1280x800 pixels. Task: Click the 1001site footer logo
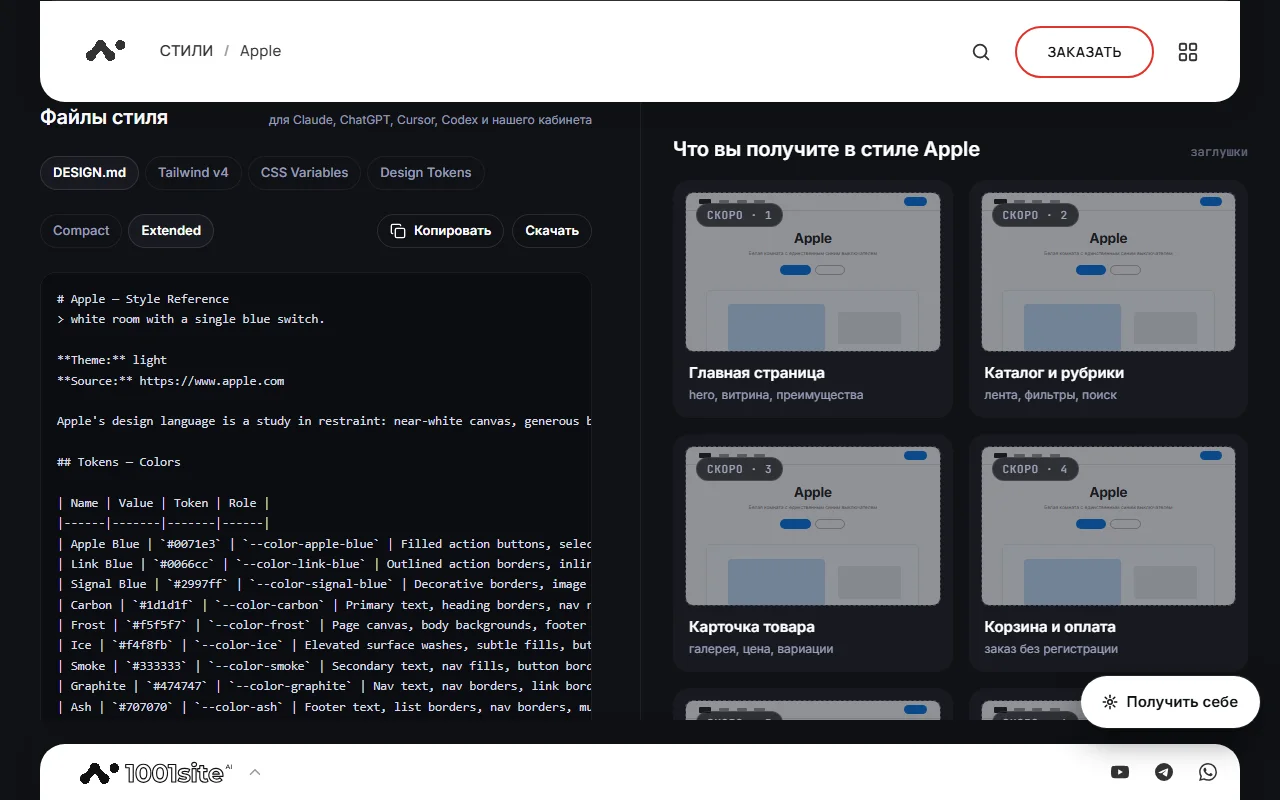point(156,772)
